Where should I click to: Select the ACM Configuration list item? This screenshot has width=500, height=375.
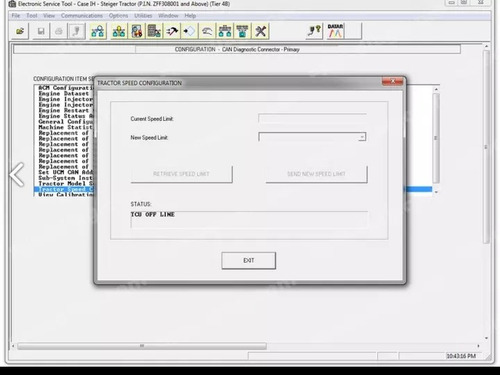[x=66, y=88]
